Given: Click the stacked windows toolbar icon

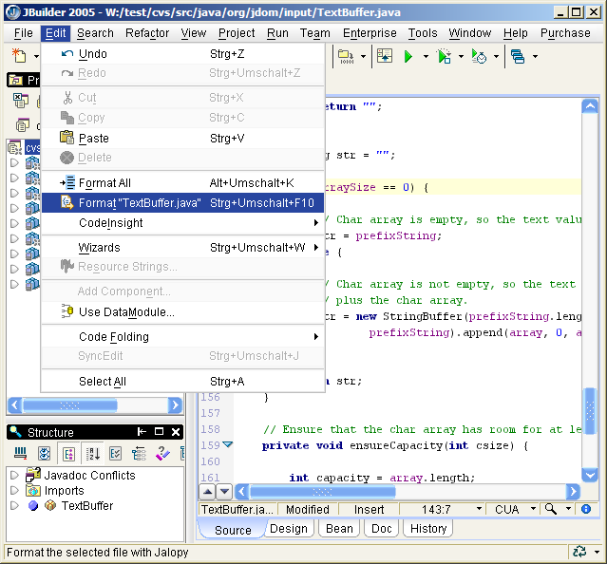Looking at the screenshot, I should point(518,57).
